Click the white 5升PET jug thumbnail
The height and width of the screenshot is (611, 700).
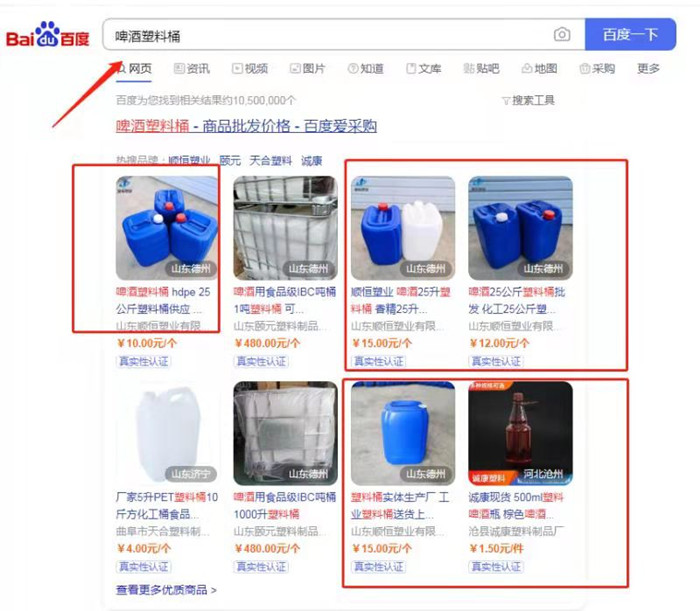coord(167,433)
